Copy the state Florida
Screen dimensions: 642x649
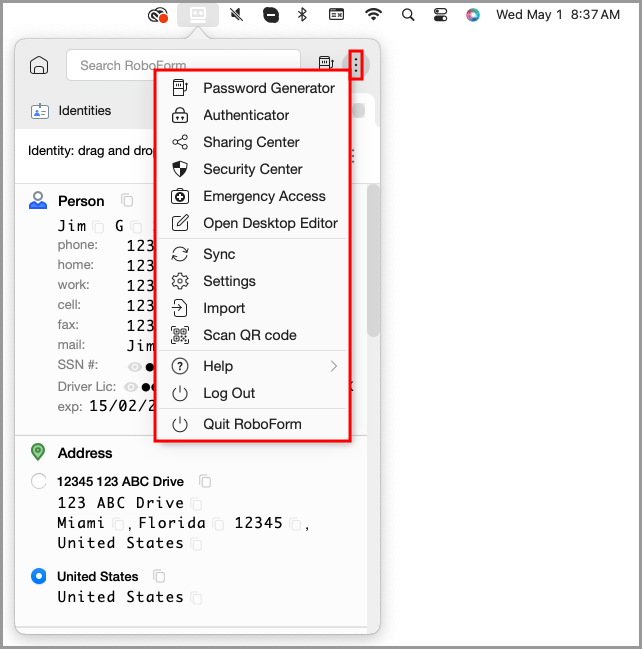pos(219,524)
